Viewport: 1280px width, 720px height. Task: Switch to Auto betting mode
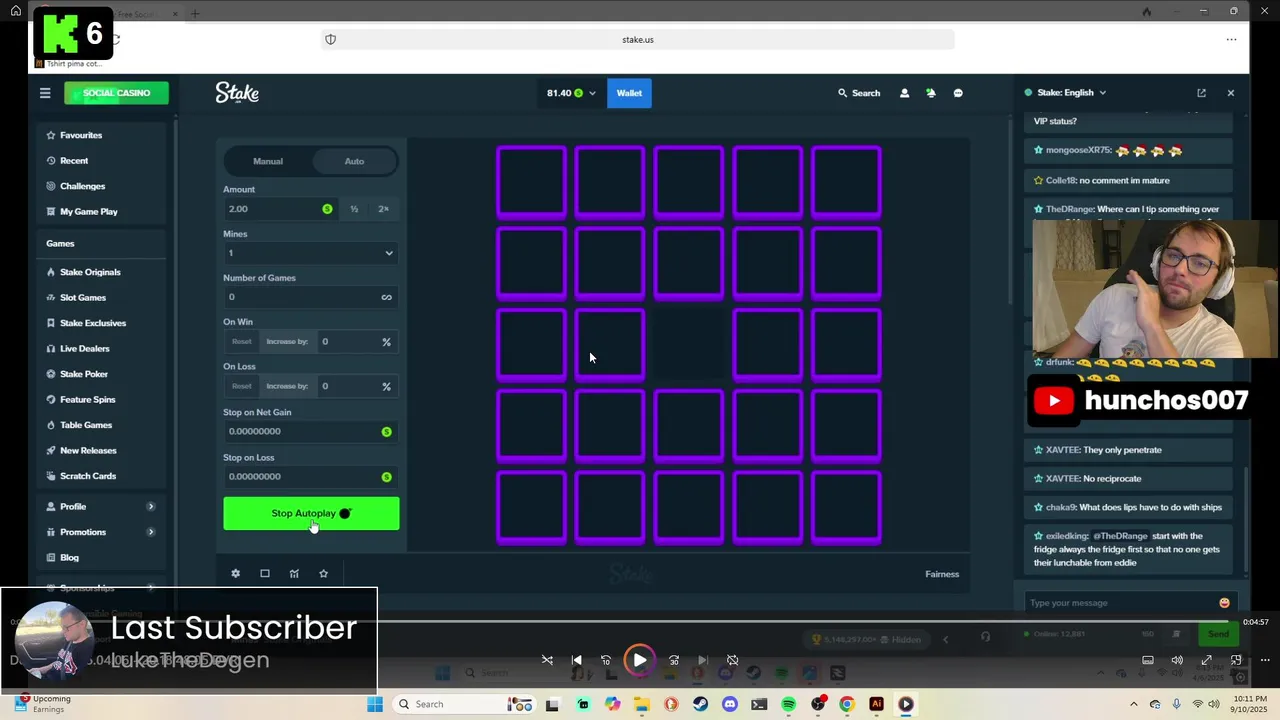coord(355,161)
